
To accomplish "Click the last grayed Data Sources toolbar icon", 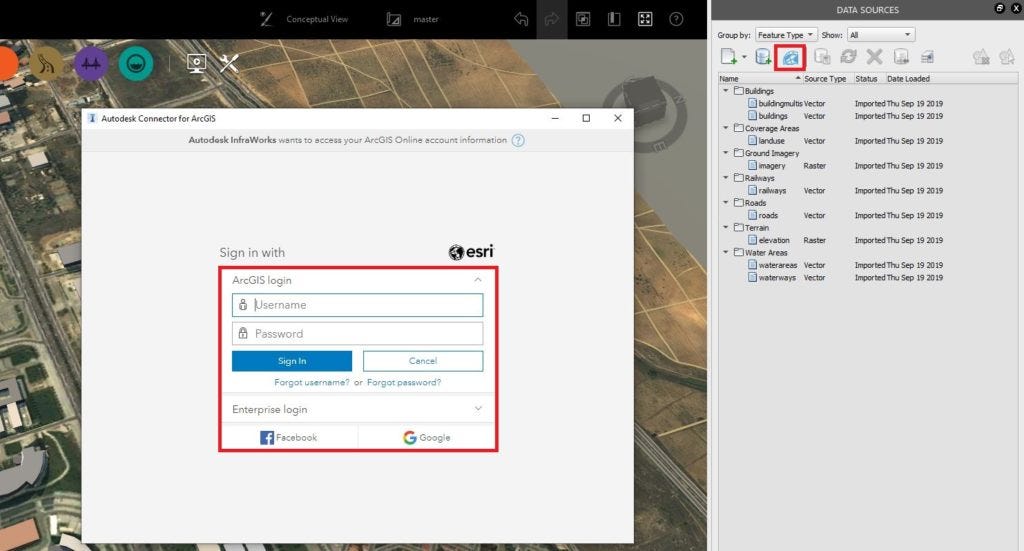I will 1006,57.
